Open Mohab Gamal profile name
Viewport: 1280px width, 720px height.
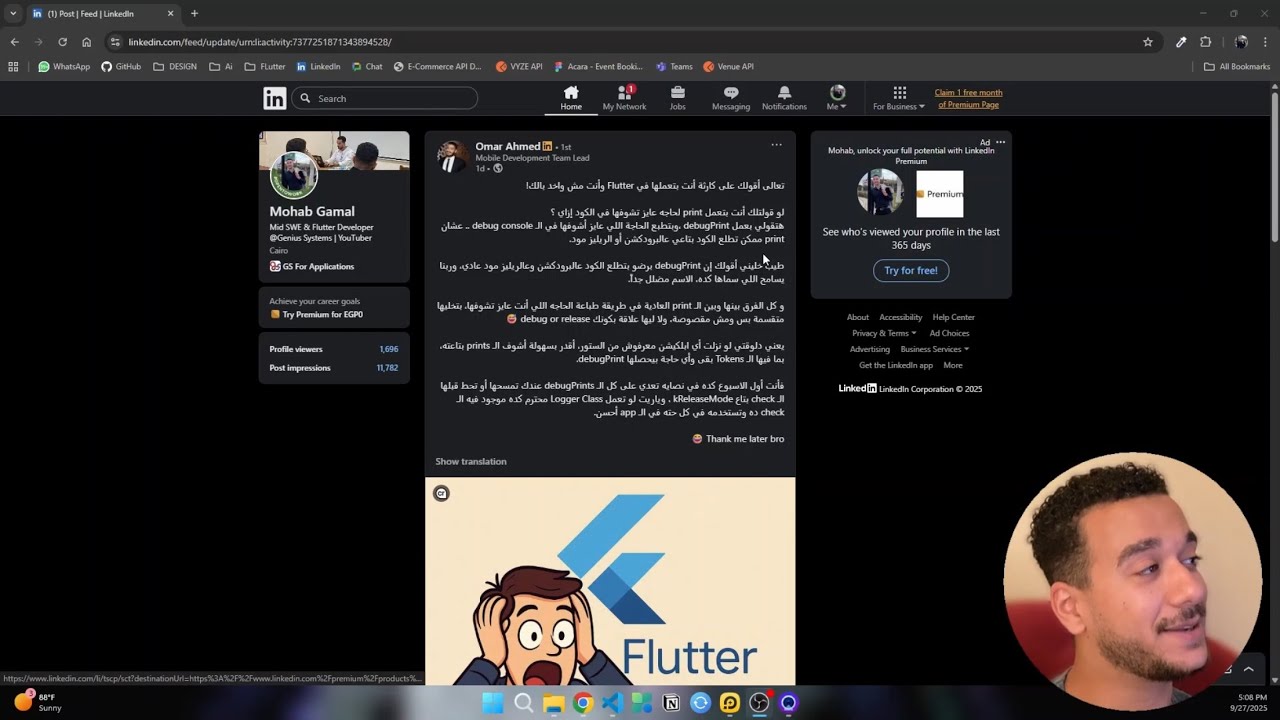coord(312,211)
